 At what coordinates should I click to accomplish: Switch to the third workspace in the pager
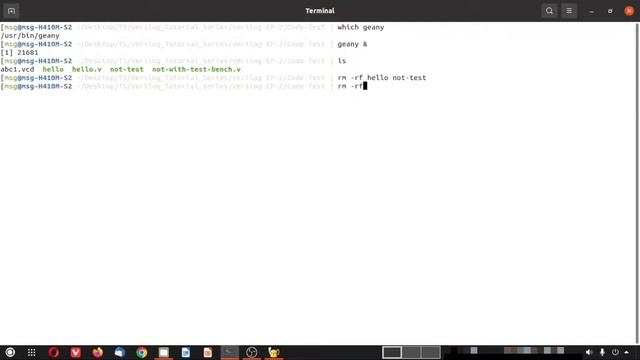click(x=431, y=352)
